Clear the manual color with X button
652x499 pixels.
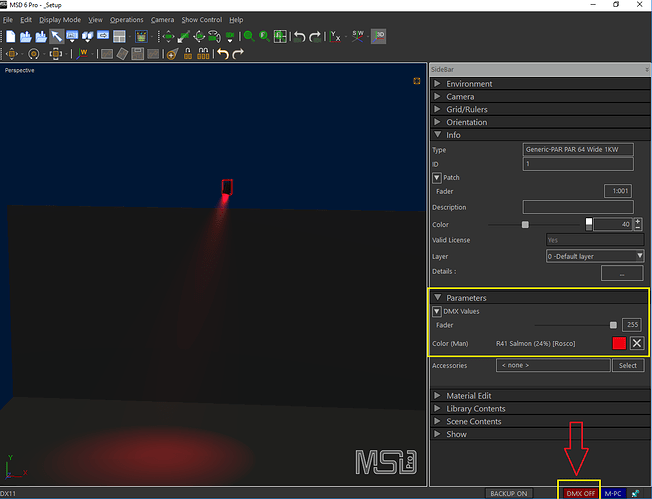pos(637,343)
